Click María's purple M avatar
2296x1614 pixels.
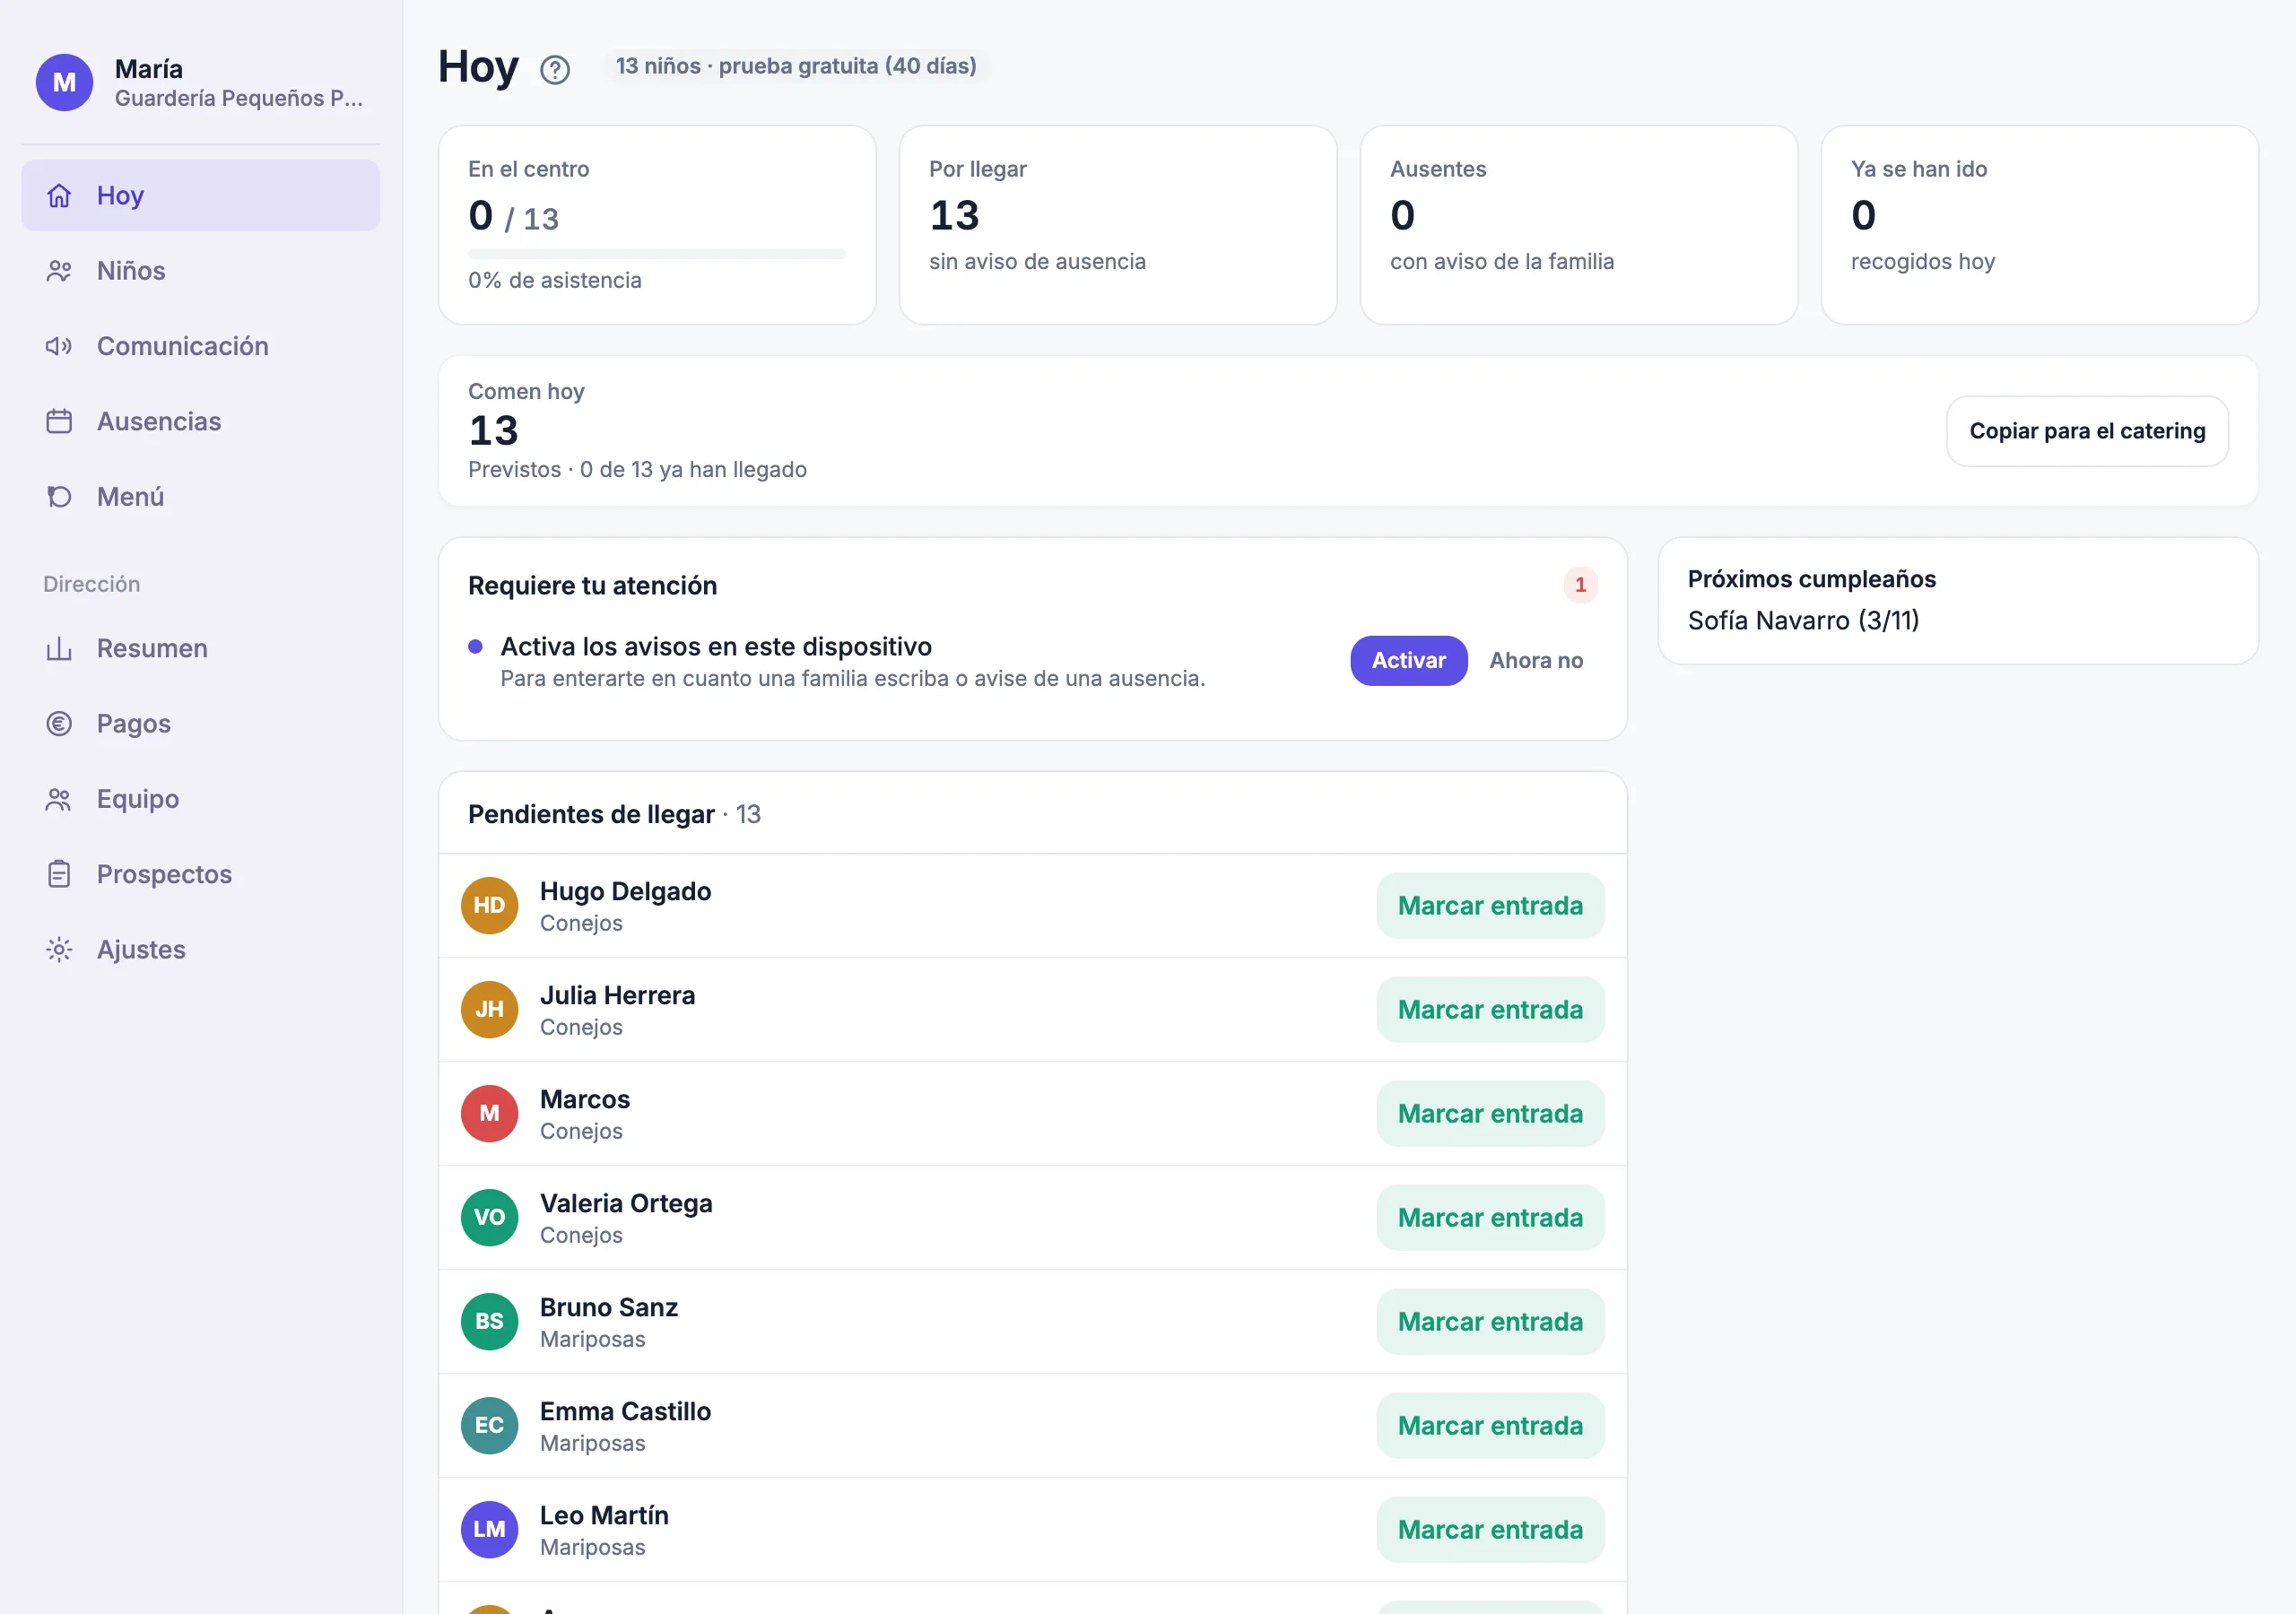pos(65,82)
